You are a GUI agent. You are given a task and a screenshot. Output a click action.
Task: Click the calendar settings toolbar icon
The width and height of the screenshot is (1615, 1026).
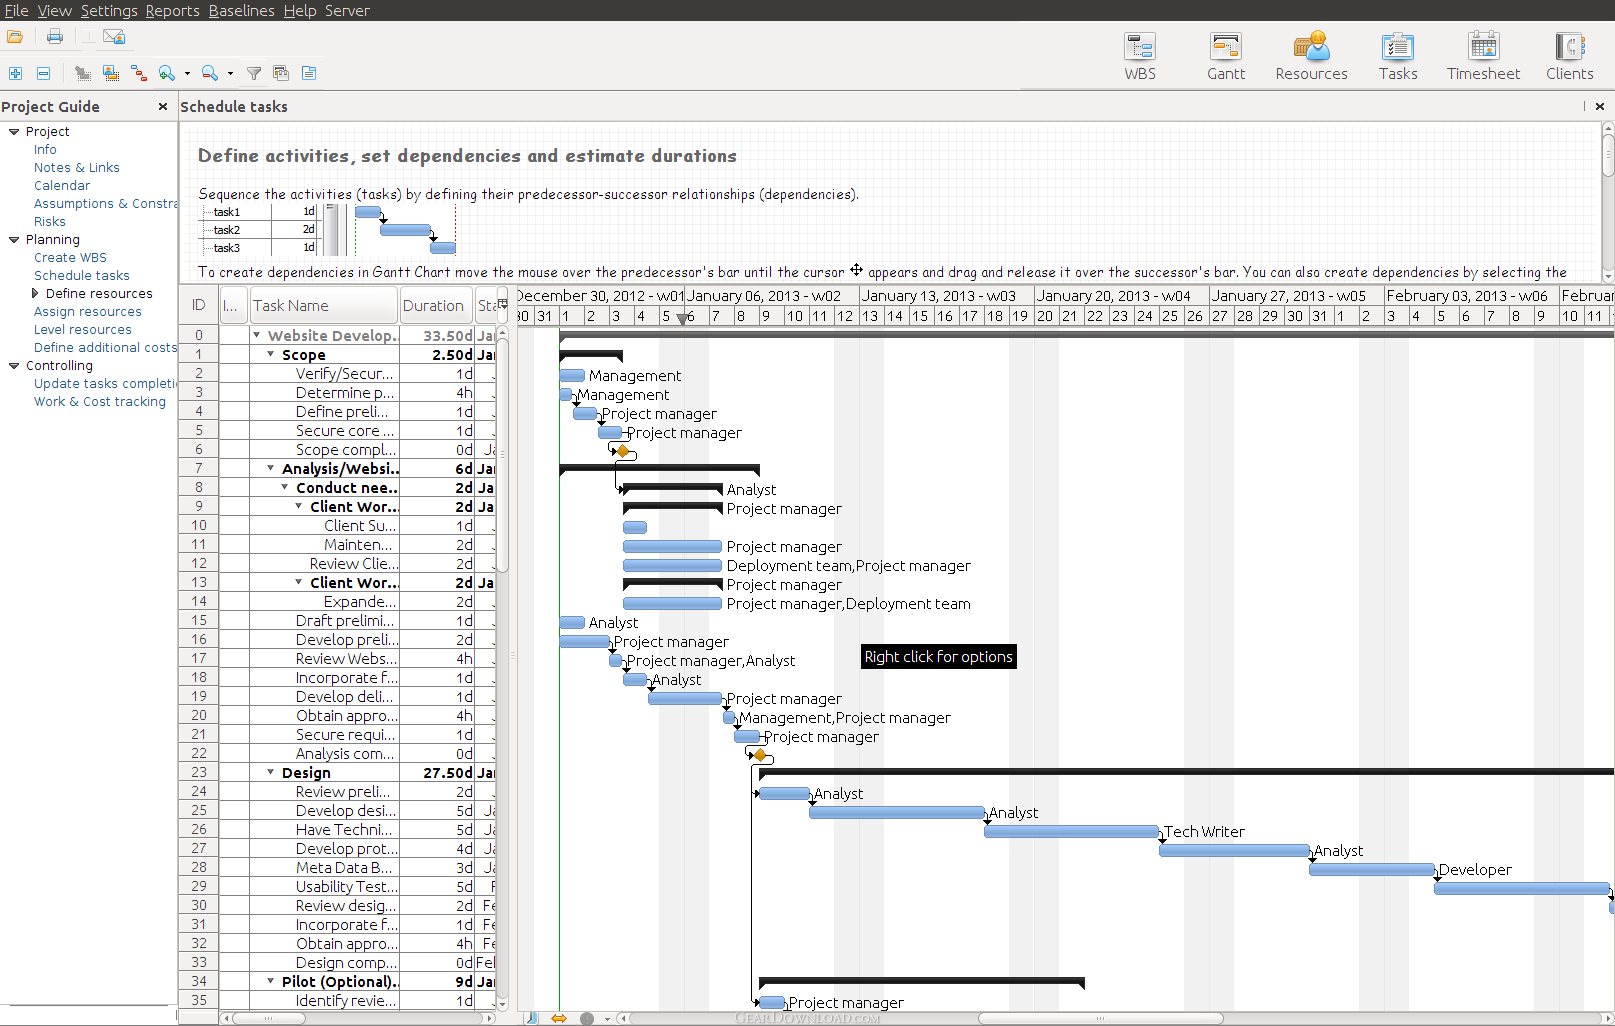point(281,73)
